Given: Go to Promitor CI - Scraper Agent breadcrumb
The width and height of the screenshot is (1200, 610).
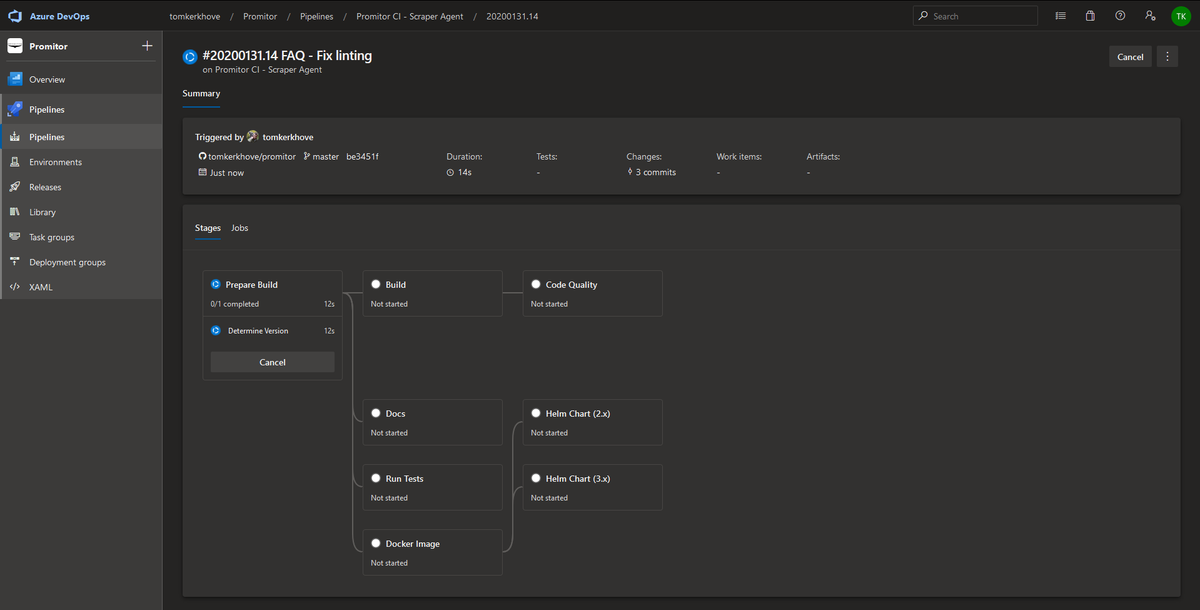Looking at the screenshot, I should 410,16.
